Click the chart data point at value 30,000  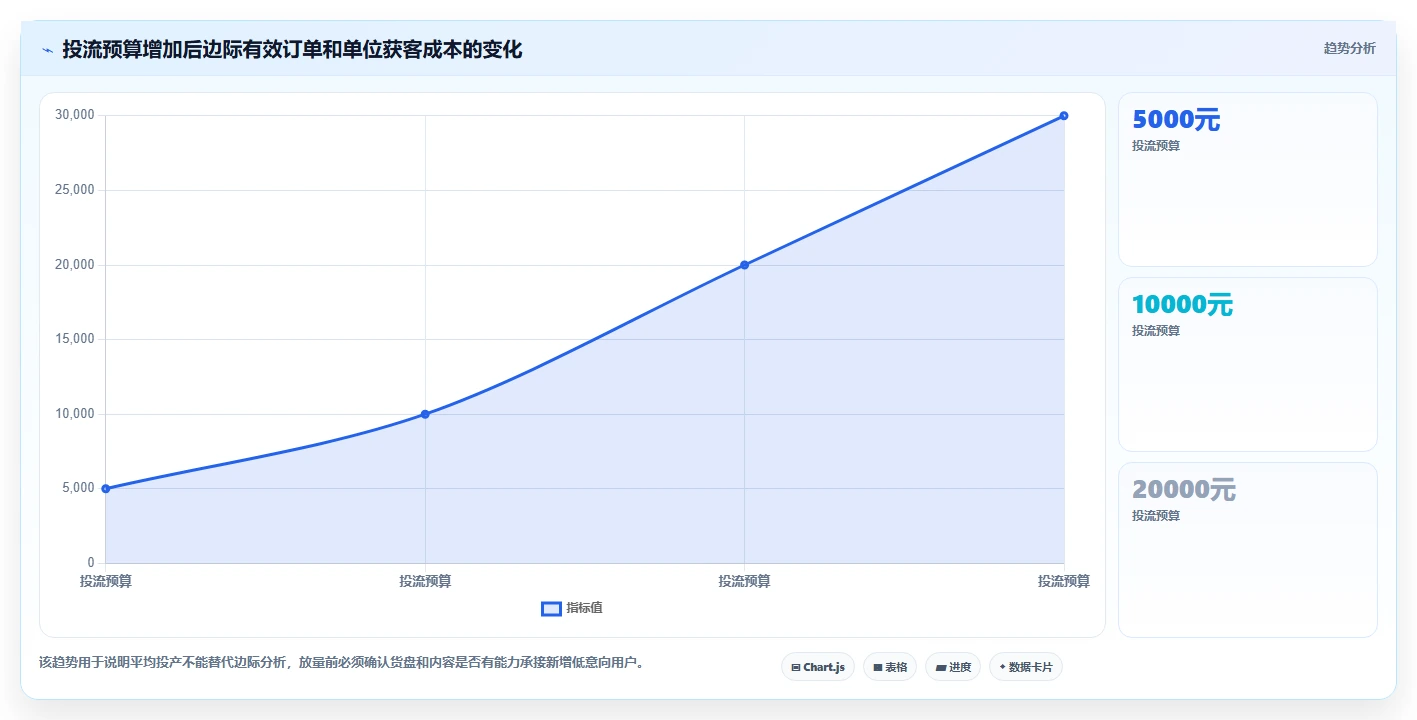click(x=1064, y=116)
